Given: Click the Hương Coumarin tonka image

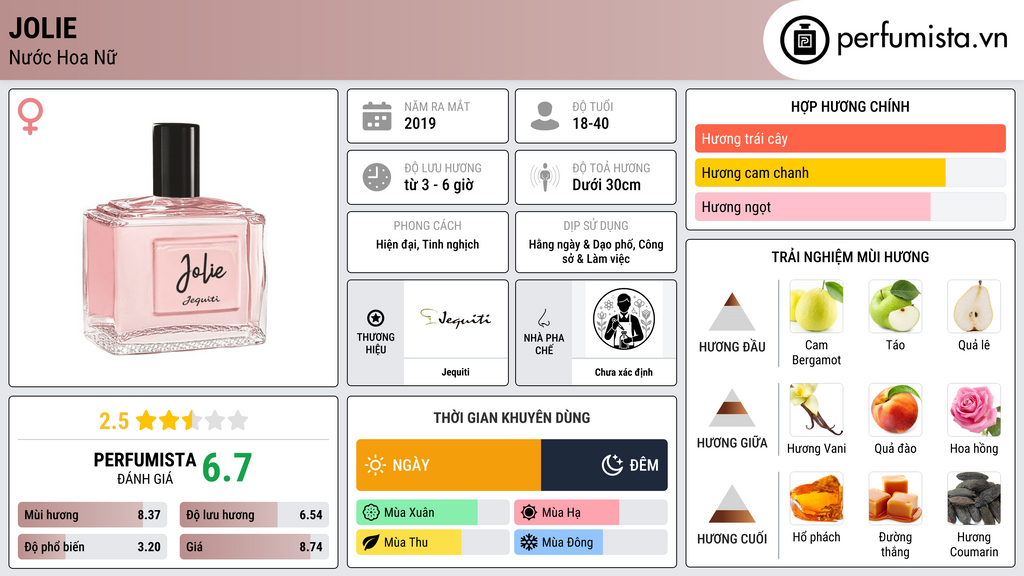Looking at the screenshot, I should click(x=974, y=499).
